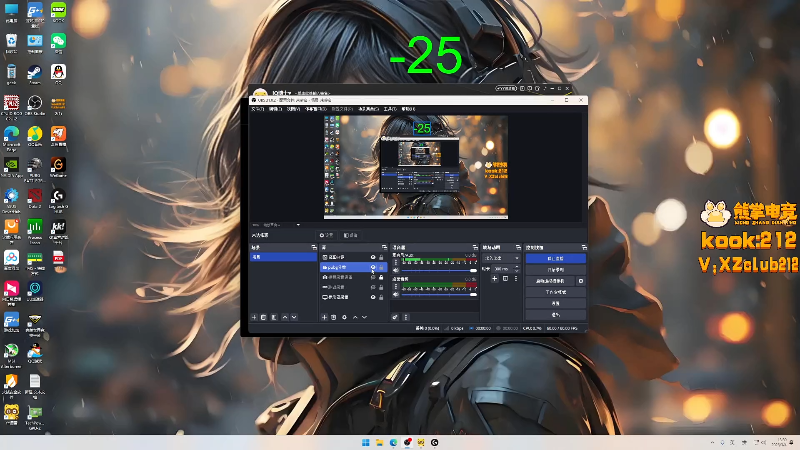The width and height of the screenshot is (800, 450).
Task: Adjust the desktop audio volume slider
Action: click(x=439, y=294)
